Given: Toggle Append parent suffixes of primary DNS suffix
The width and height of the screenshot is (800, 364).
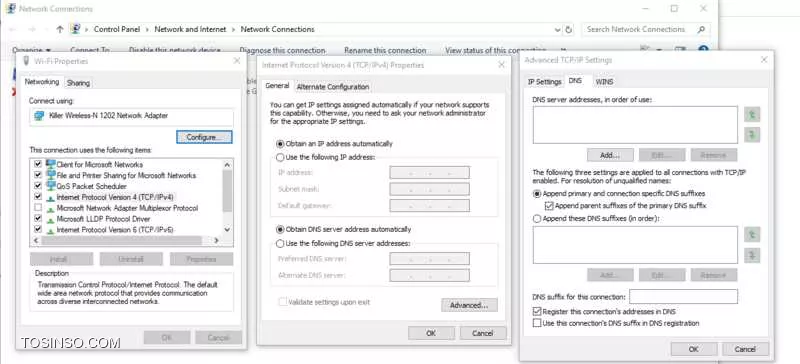Looking at the screenshot, I should tap(549, 206).
